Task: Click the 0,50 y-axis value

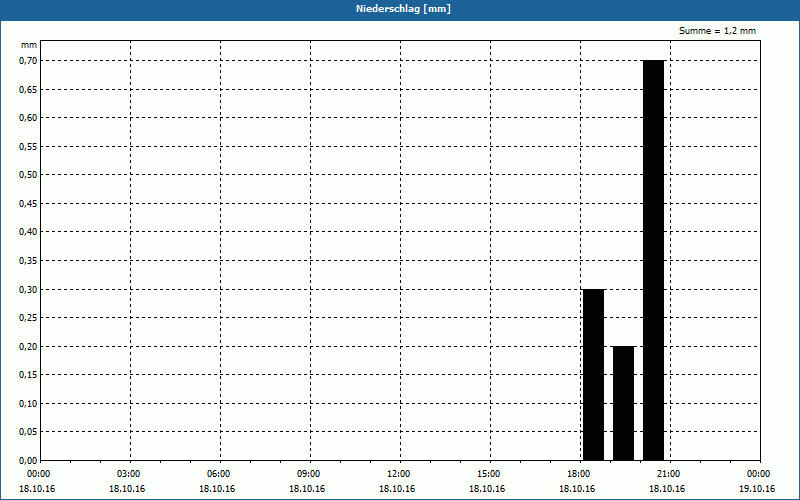Action: coord(28,175)
